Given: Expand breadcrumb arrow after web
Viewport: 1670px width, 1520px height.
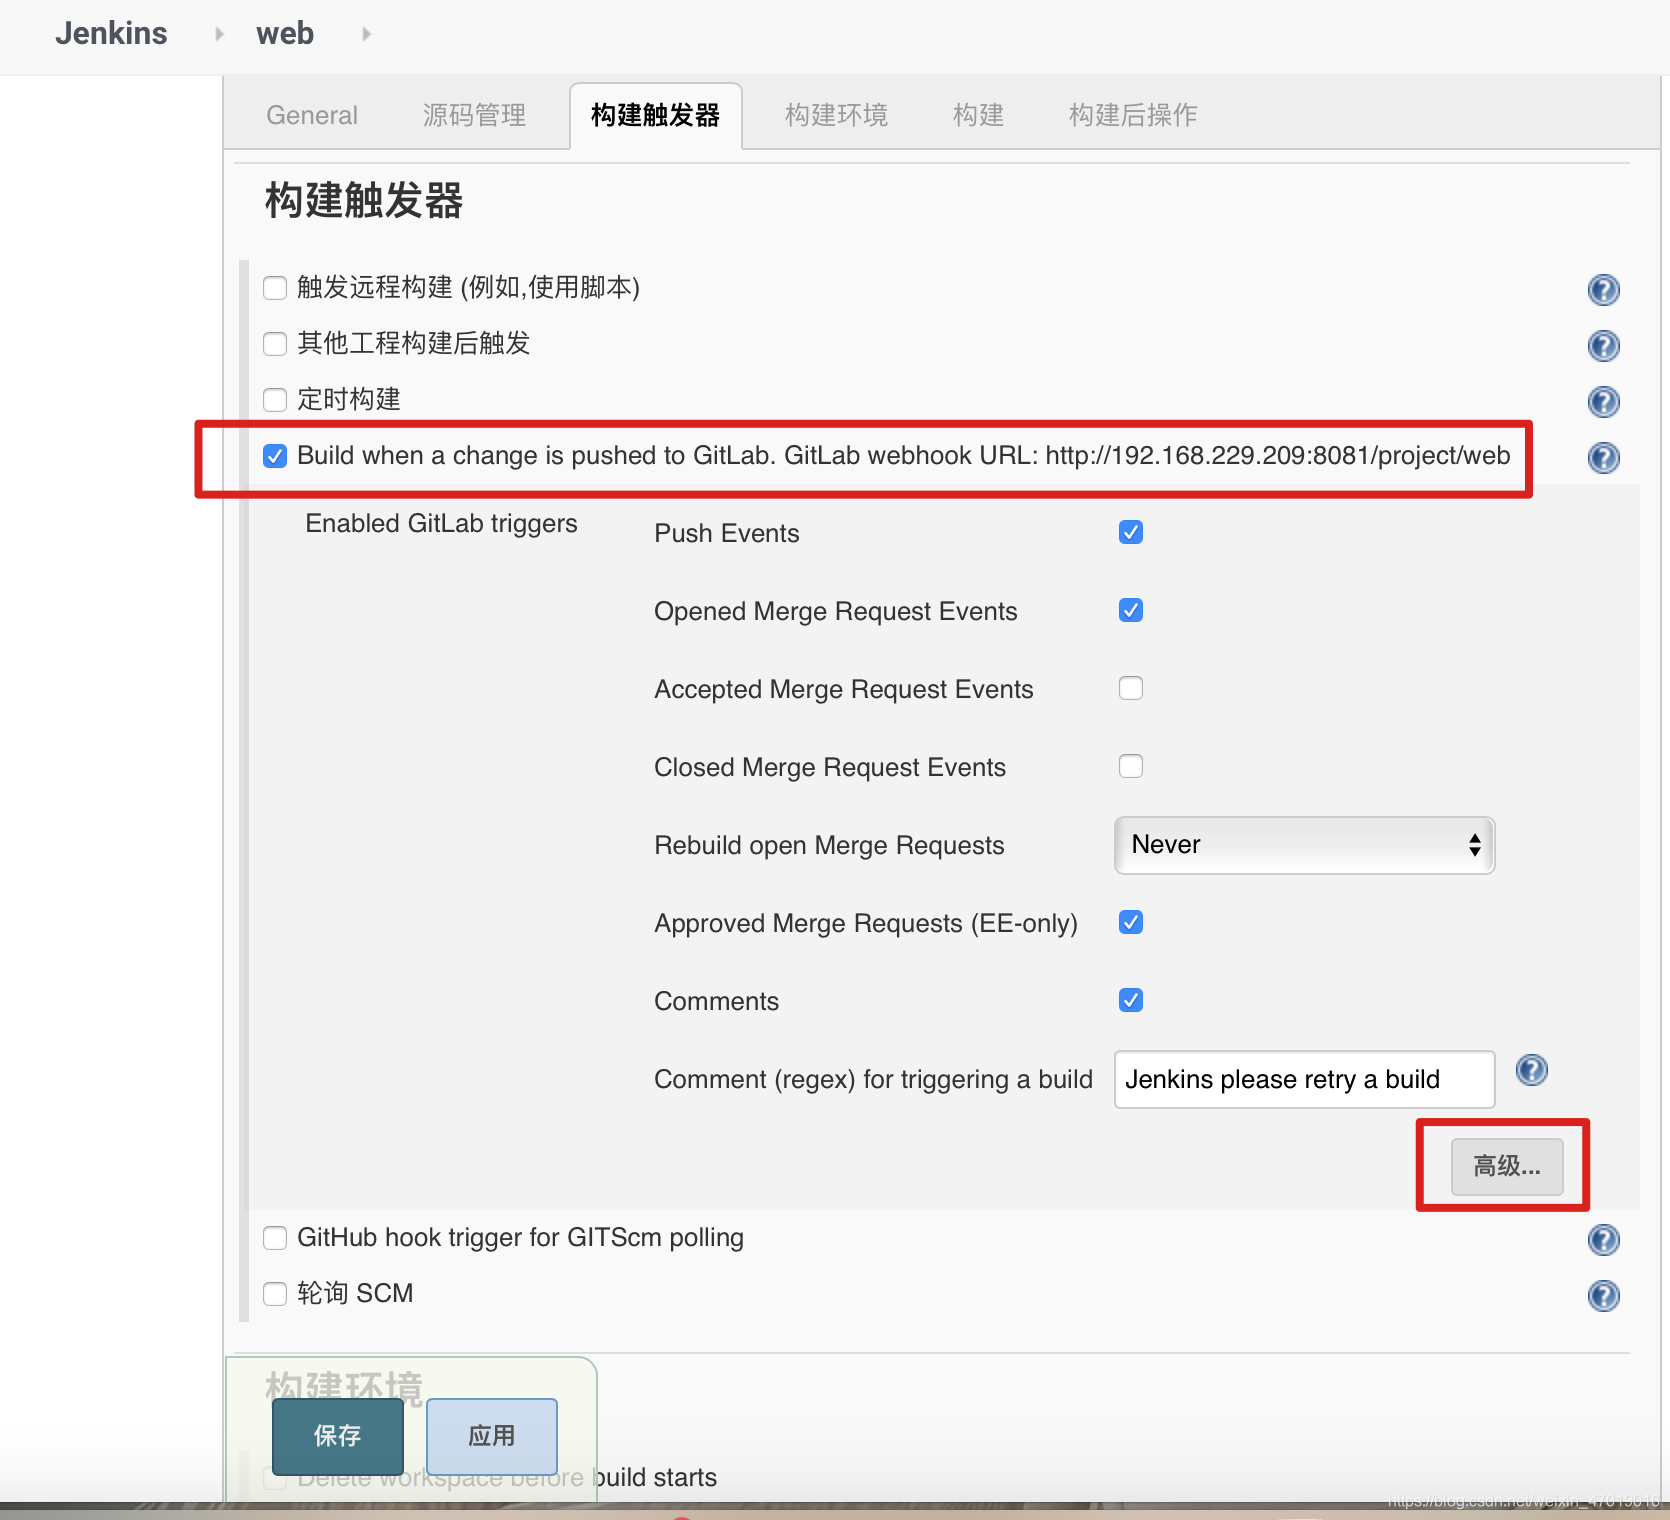Looking at the screenshot, I should click(366, 34).
